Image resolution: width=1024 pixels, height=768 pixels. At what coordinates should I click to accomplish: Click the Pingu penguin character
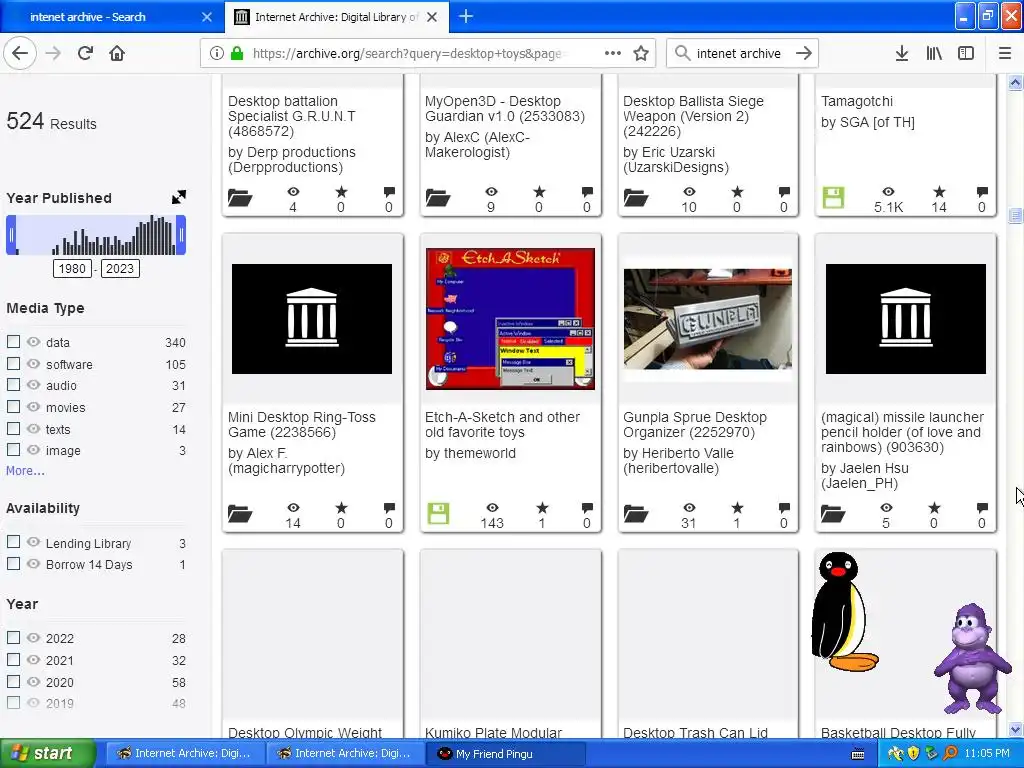point(844,612)
